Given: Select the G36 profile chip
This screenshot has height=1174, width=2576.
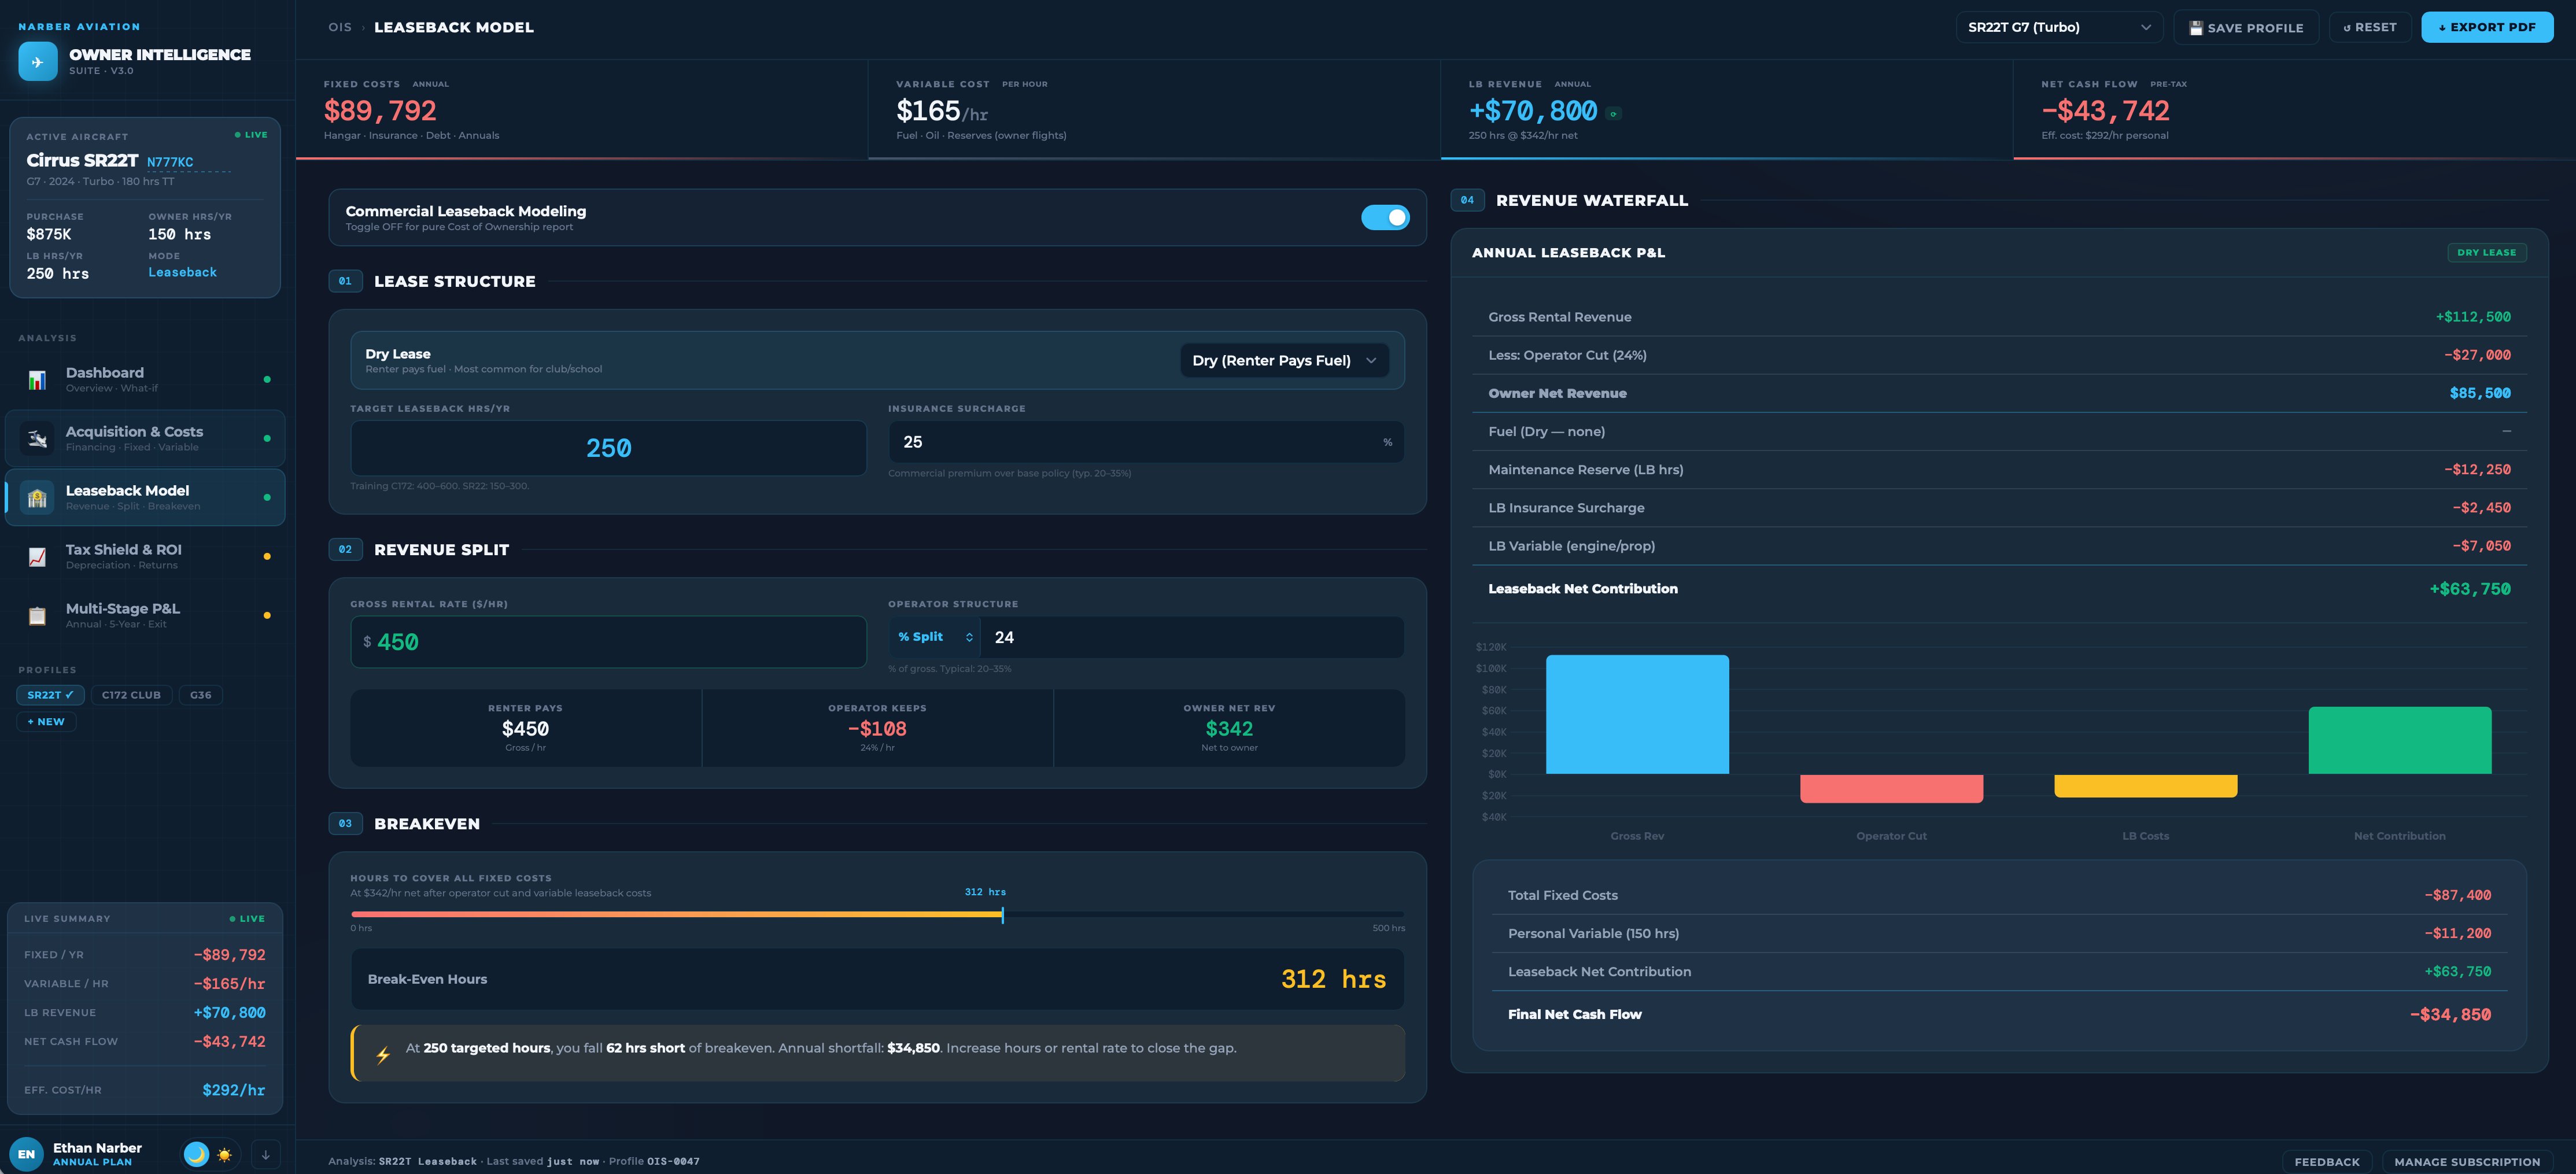Looking at the screenshot, I should pos(200,695).
